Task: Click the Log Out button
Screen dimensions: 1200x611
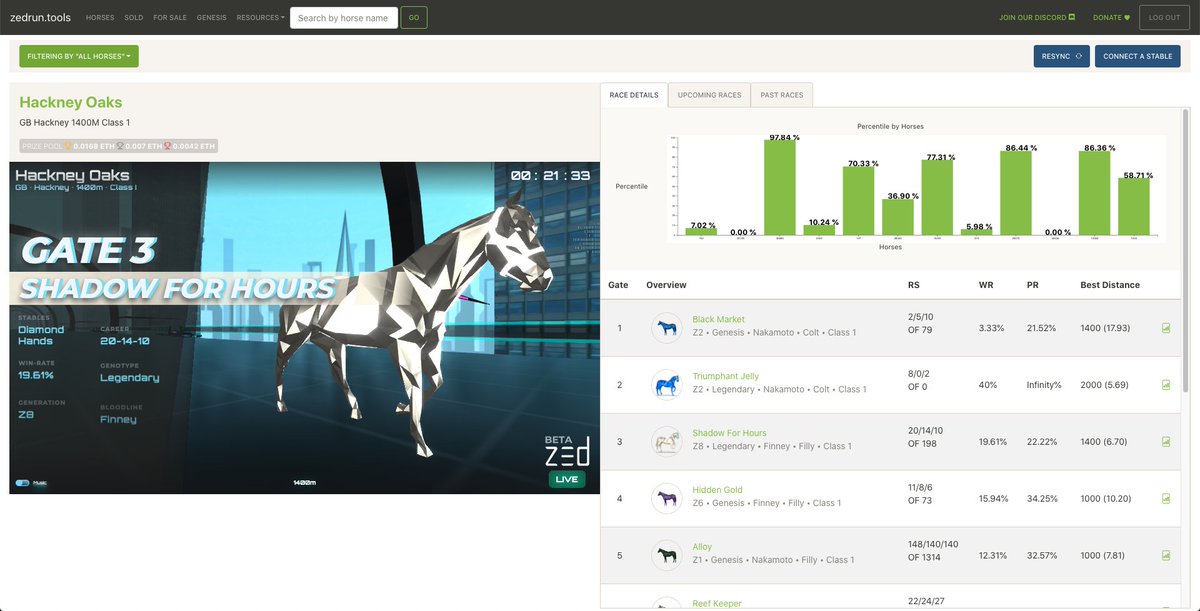Action: tap(1164, 17)
